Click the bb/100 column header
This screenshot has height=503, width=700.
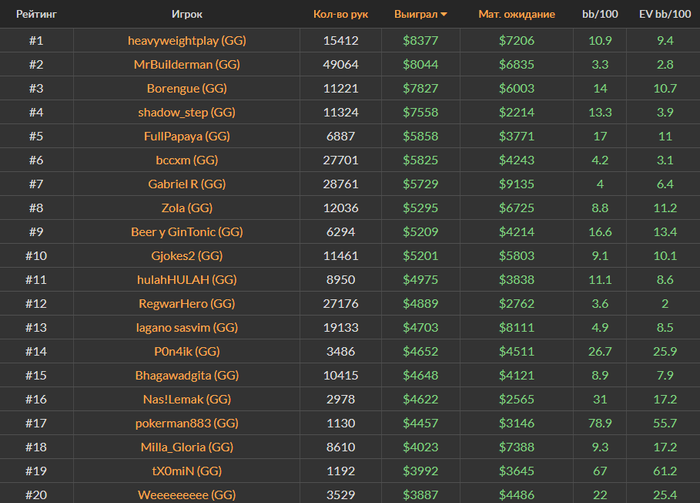[600, 15]
